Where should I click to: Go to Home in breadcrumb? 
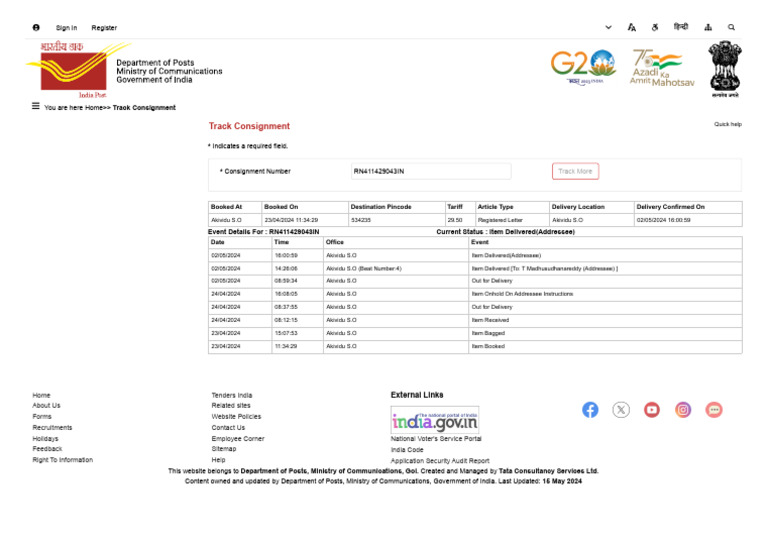click(x=94, y=108)
